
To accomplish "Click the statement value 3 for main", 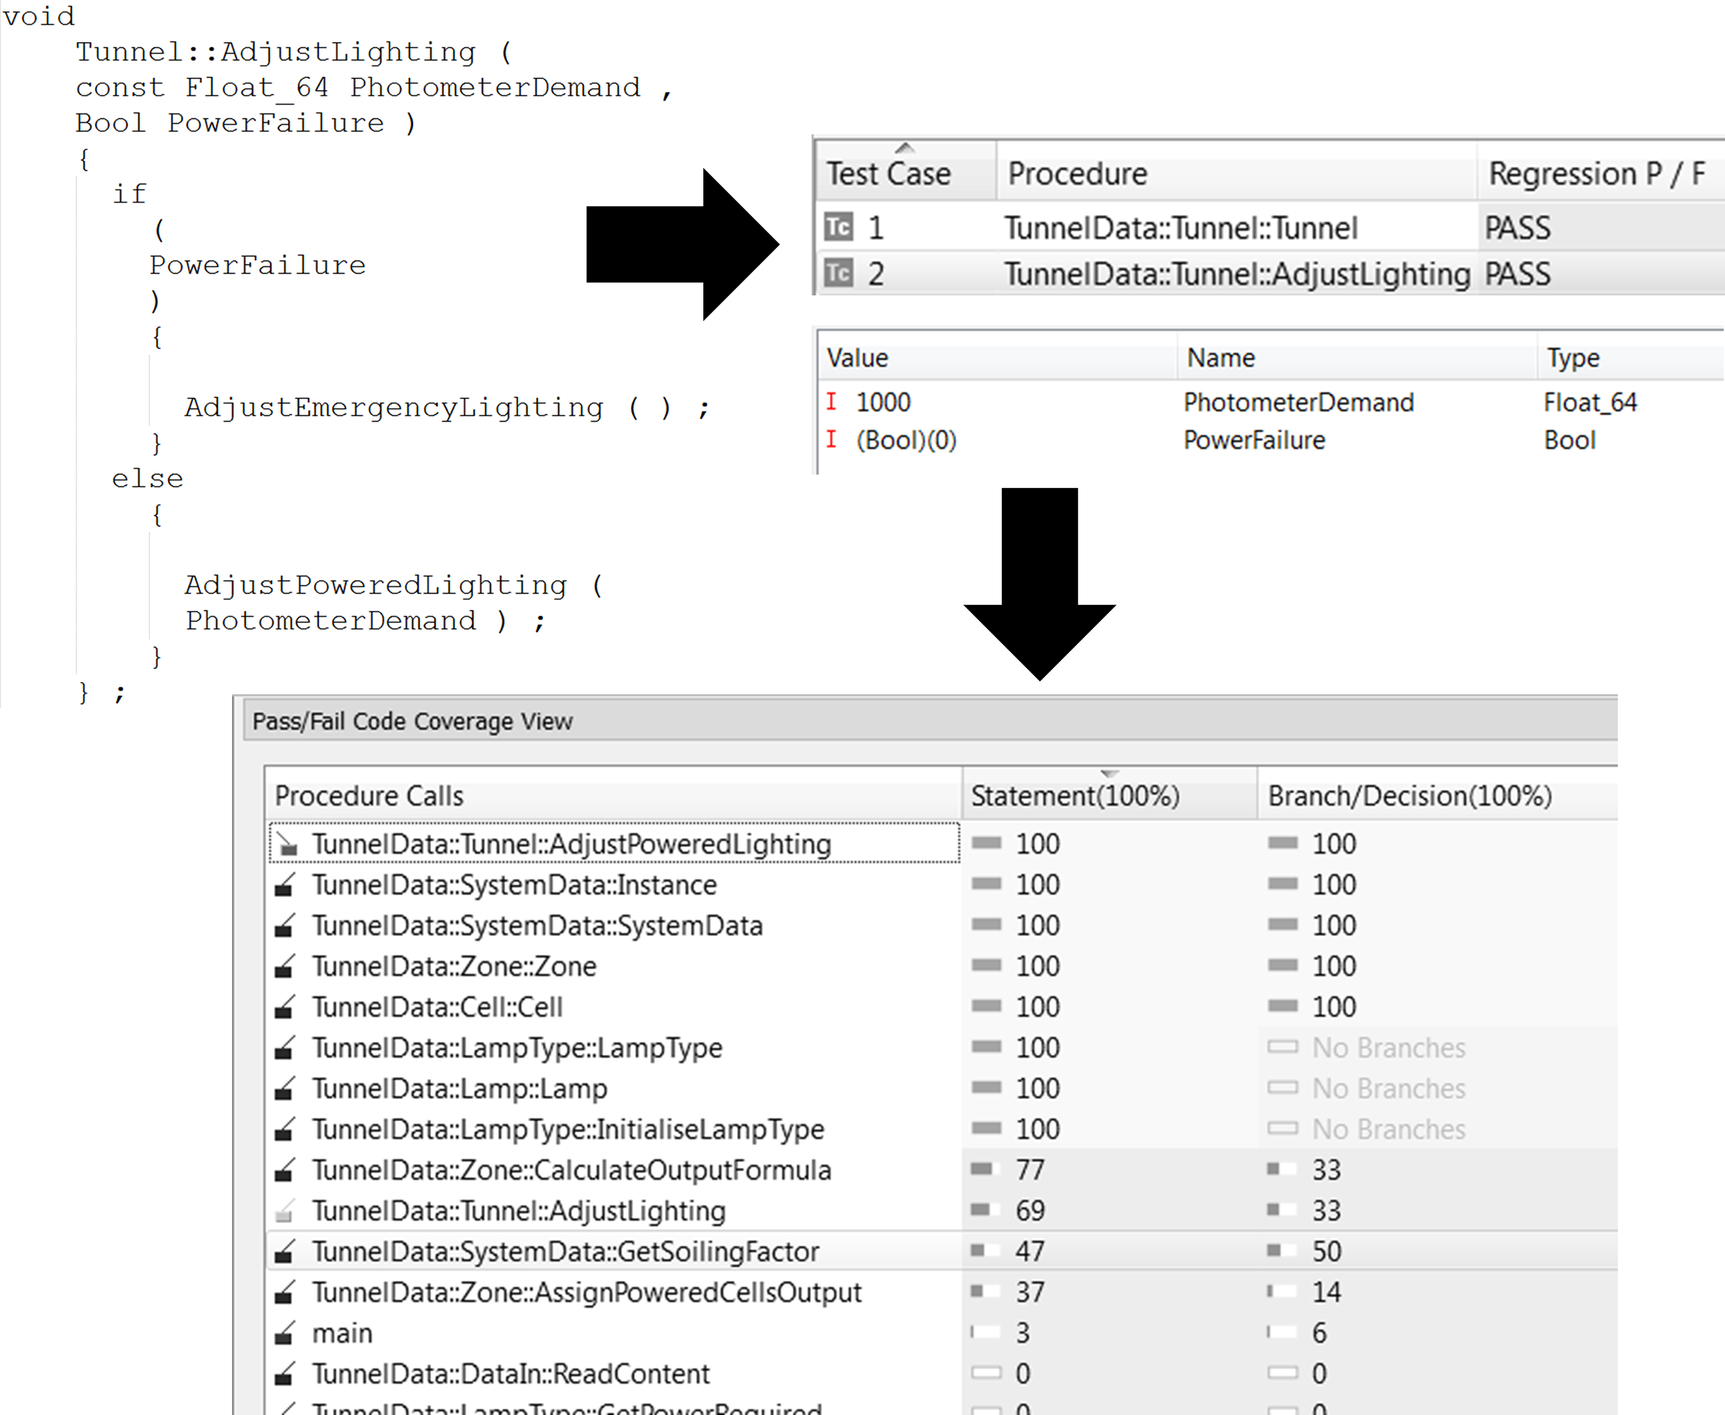I will [x=1023, y=1333].
